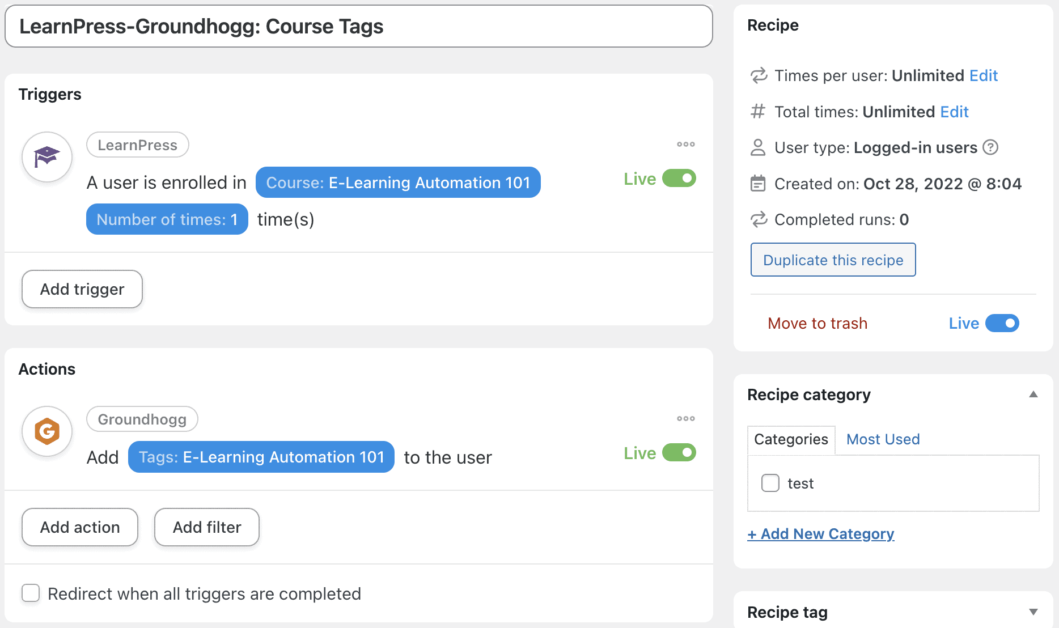Click the 'to the user' action text
Screen dimensions: 1059x628
click(448, 457)
